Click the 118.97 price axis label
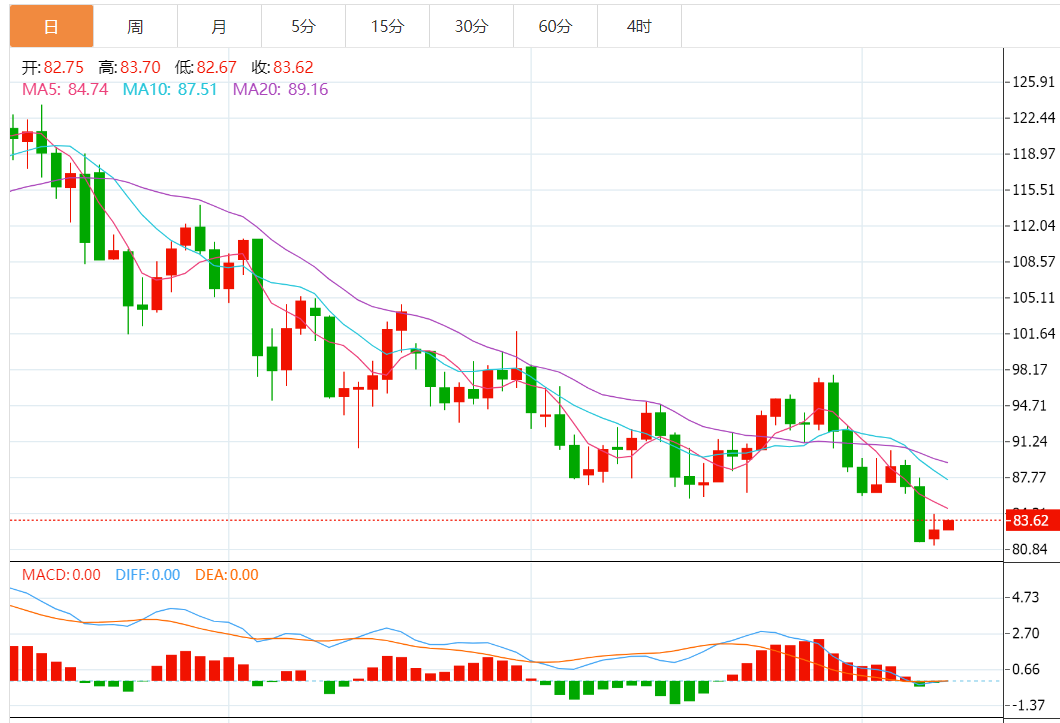The height and width of the screenshot is (723, 1060). [1034, 154]
